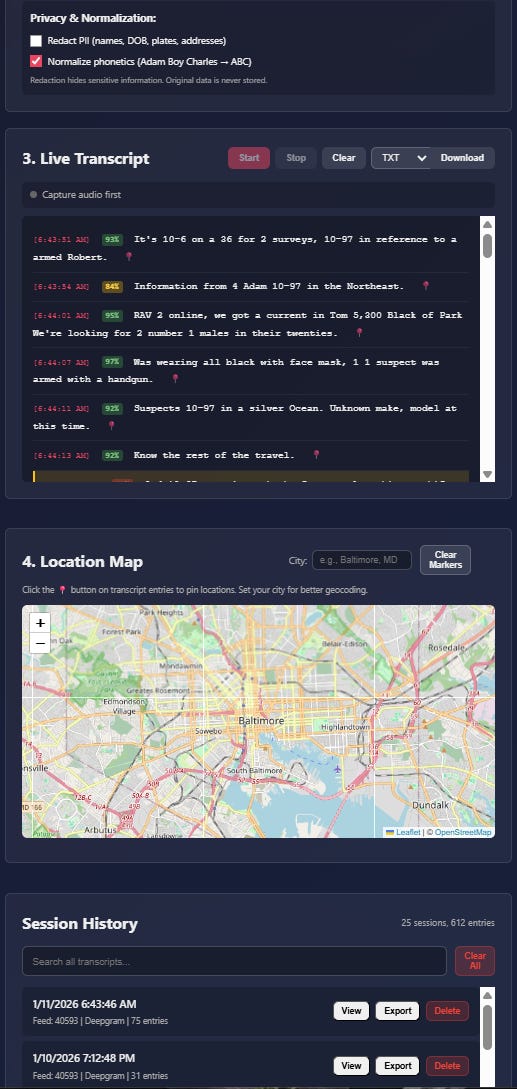
Task: Pin location for 6:43:51 AM transcript entry
Action: point(129,257)
